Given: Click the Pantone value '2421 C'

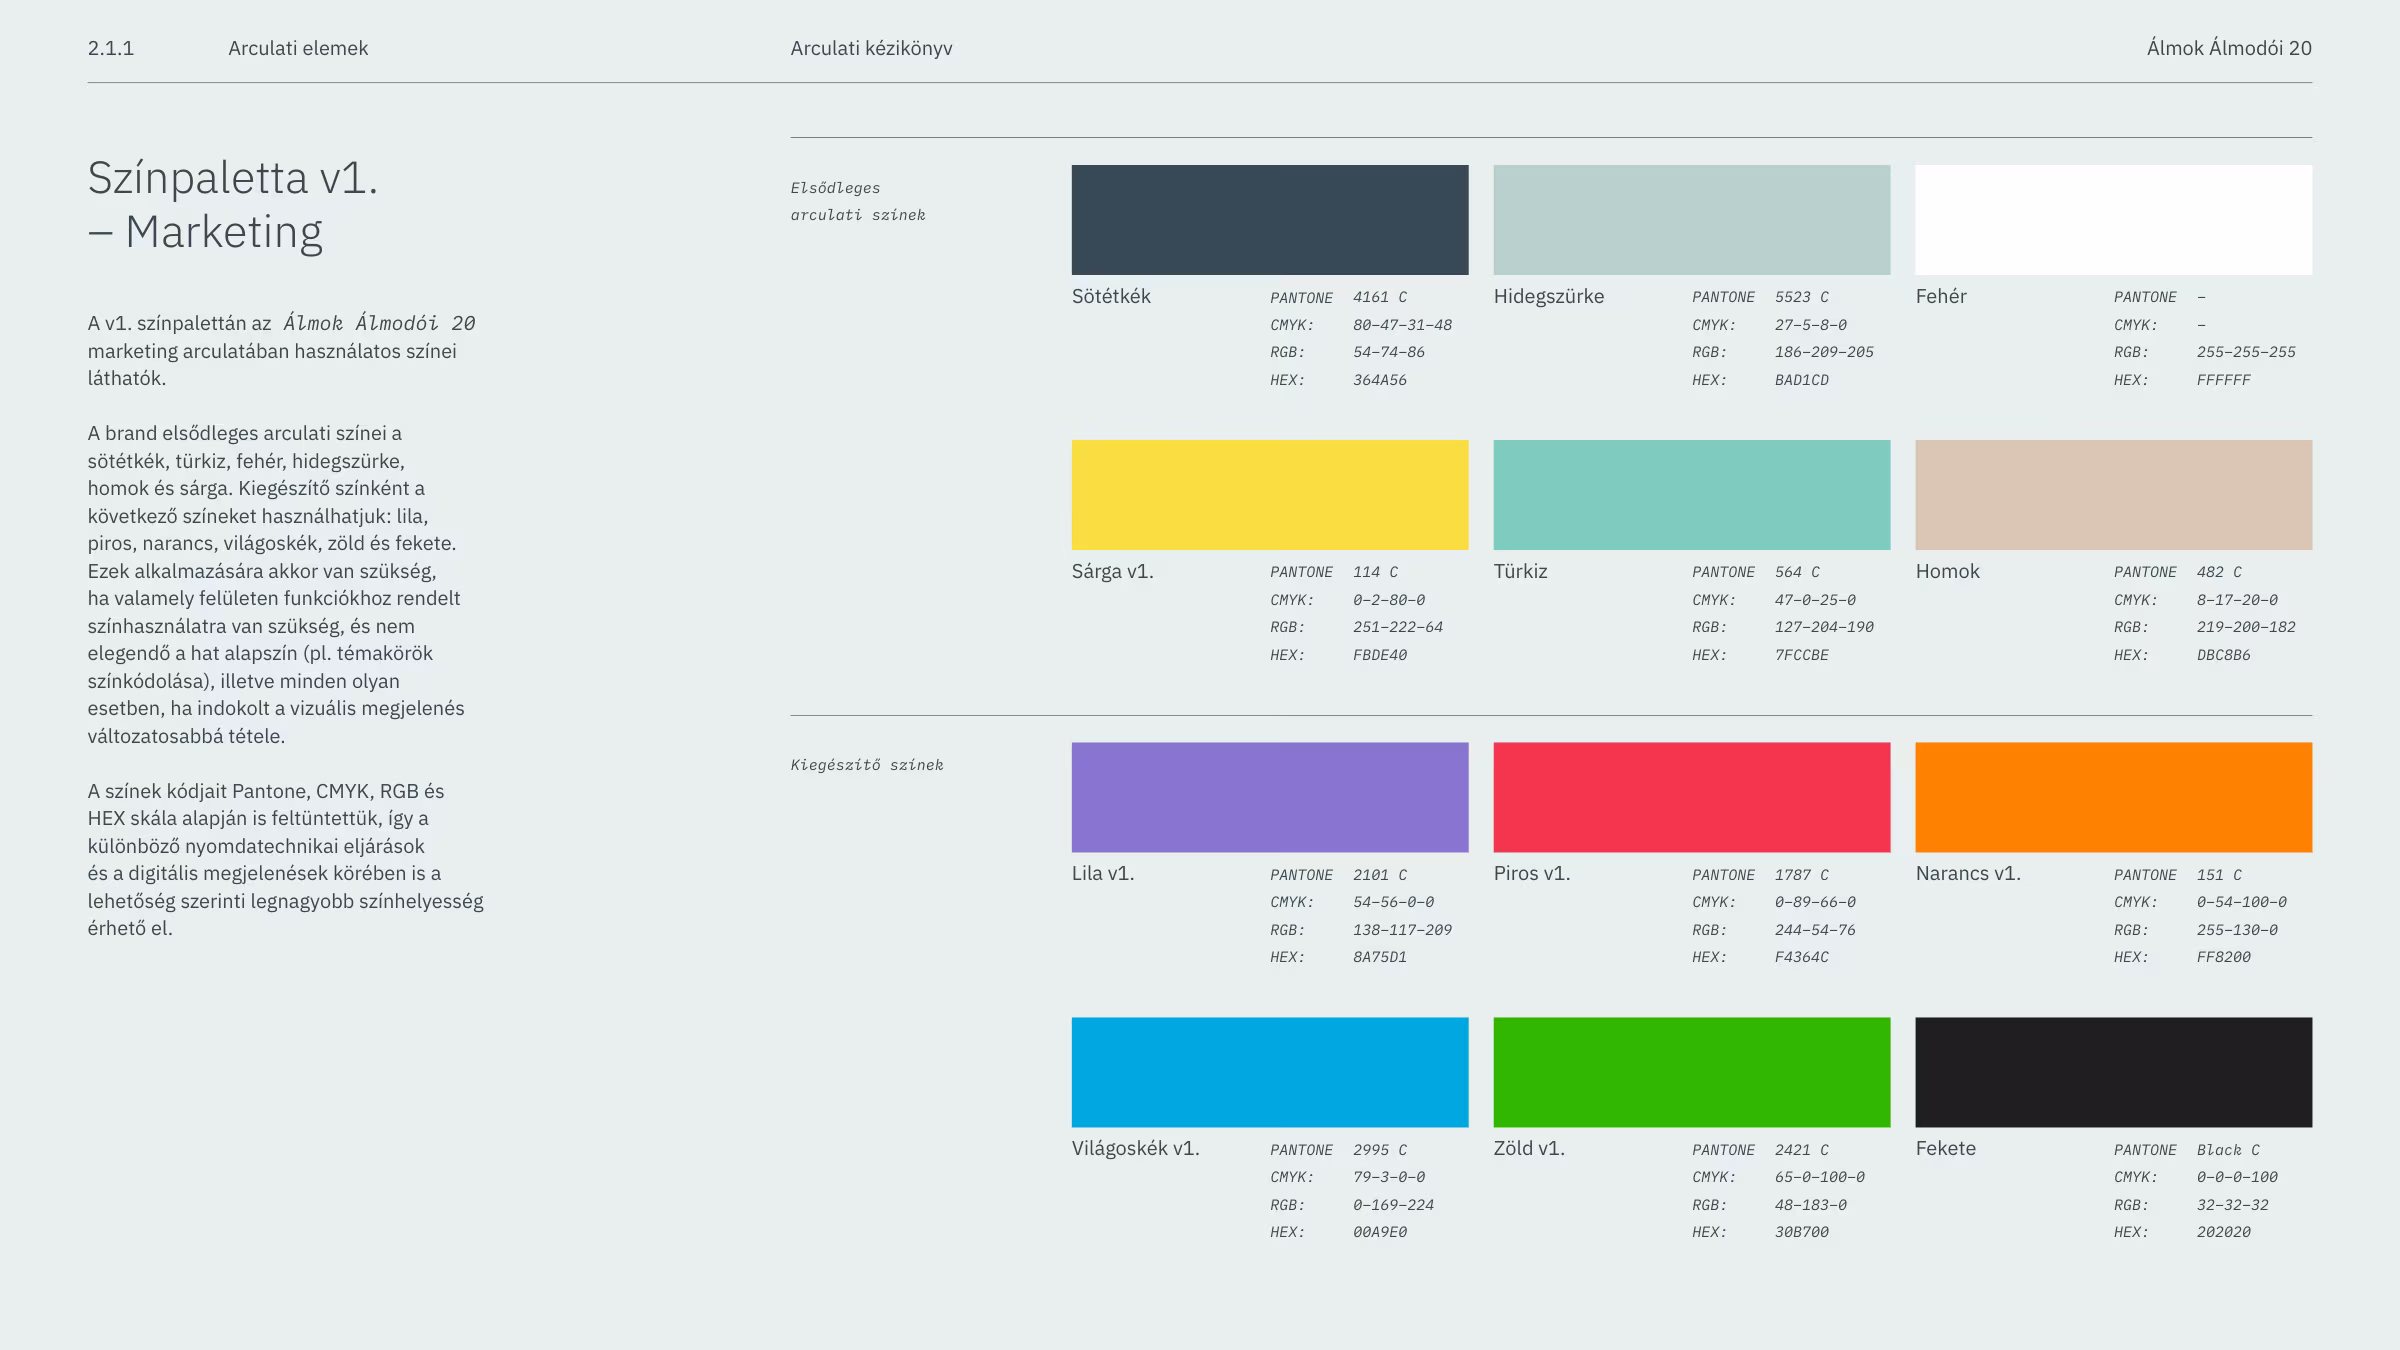Looking at the screenshot, I should (x=1802, y=1150).
